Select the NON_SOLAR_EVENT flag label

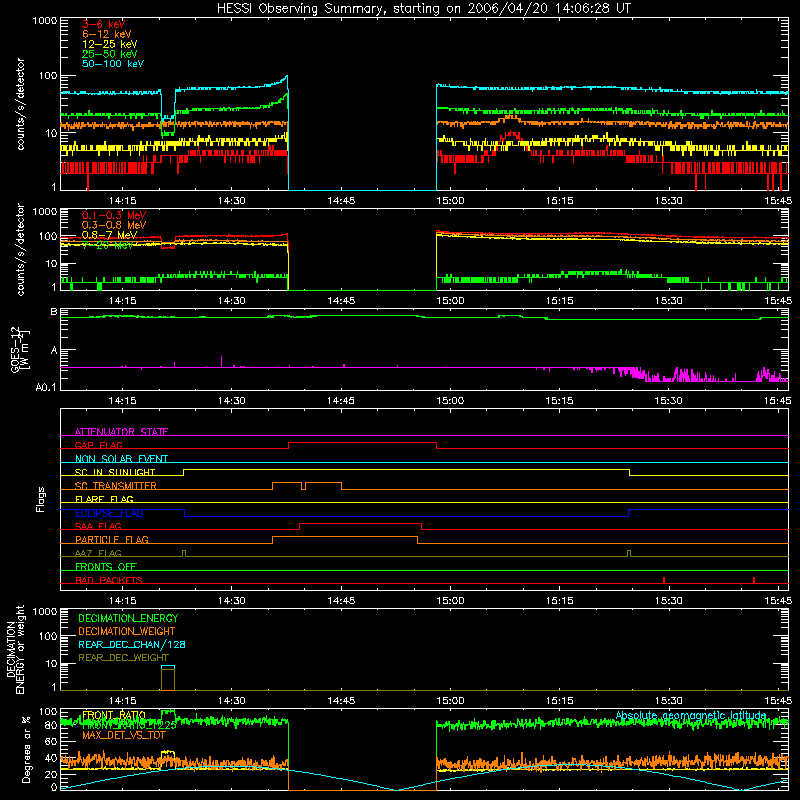tap(121, 459)
